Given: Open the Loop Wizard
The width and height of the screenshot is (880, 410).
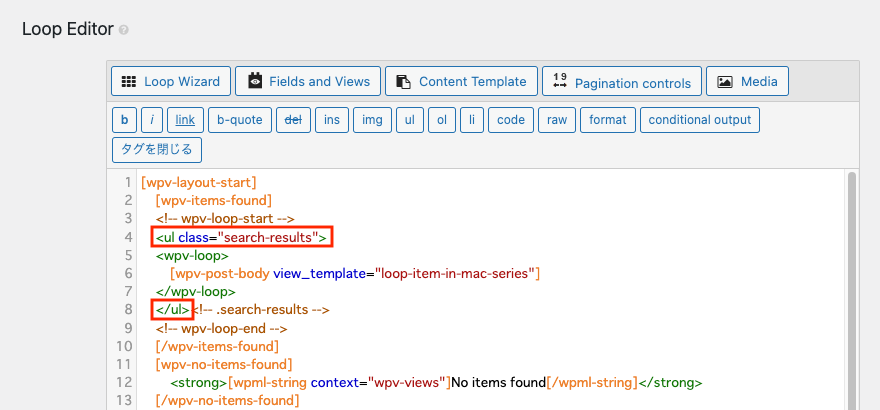Looking at the screenshot, I should tap(172, 82).
